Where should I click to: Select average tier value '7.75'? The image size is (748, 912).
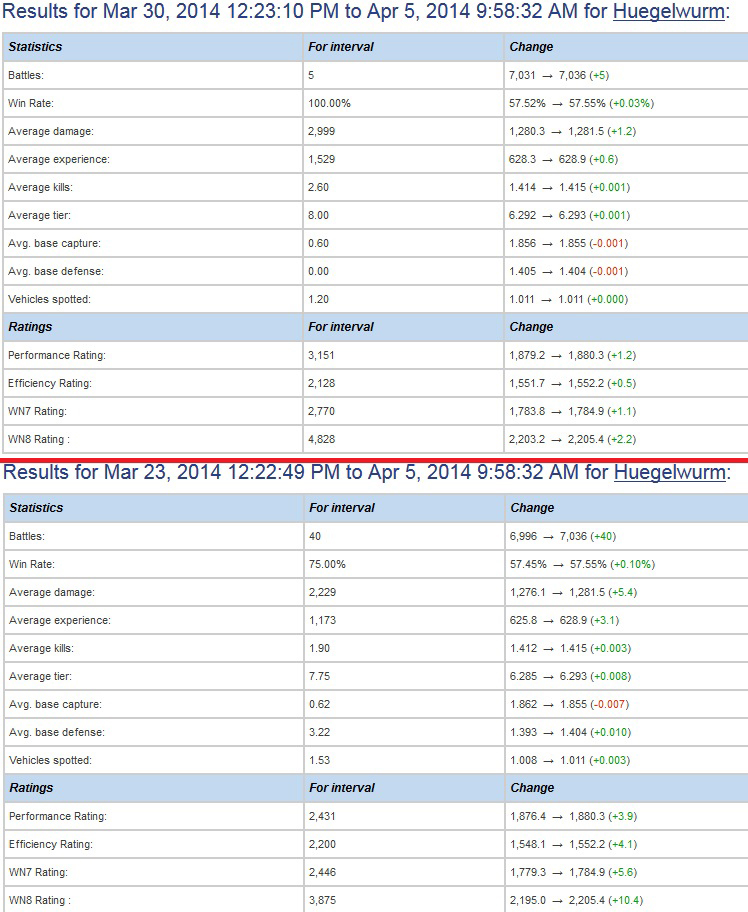pyautogui.click(x=319, y=676)
